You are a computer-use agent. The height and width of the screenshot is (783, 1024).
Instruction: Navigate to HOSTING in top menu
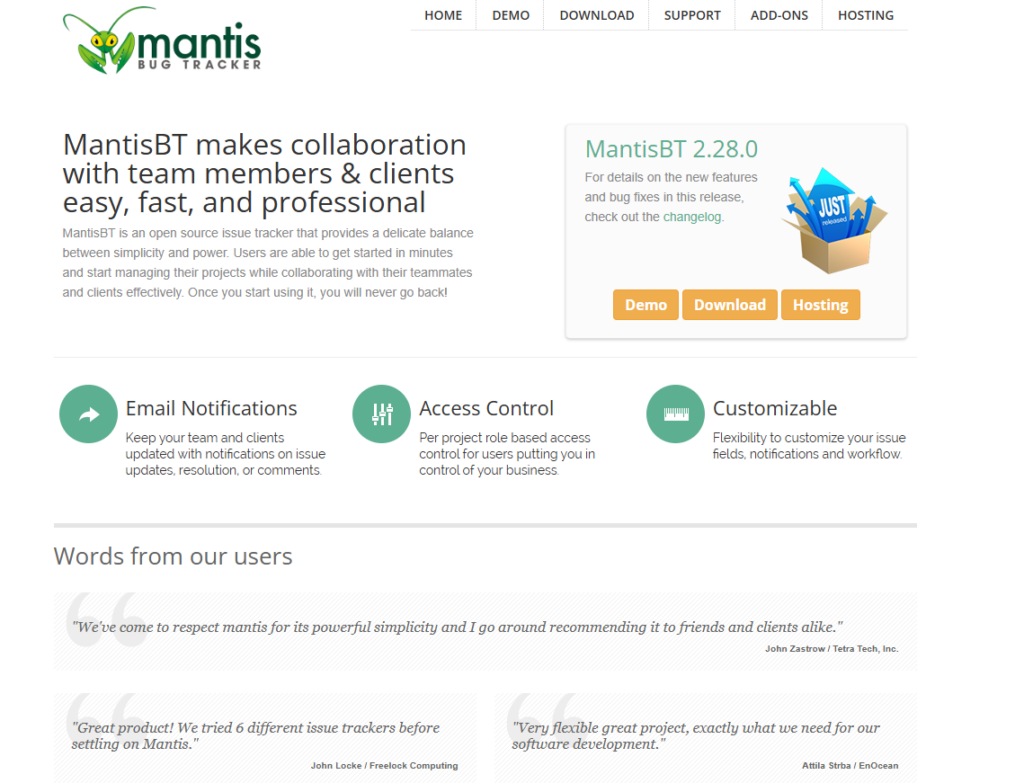(x=866, y=15)
